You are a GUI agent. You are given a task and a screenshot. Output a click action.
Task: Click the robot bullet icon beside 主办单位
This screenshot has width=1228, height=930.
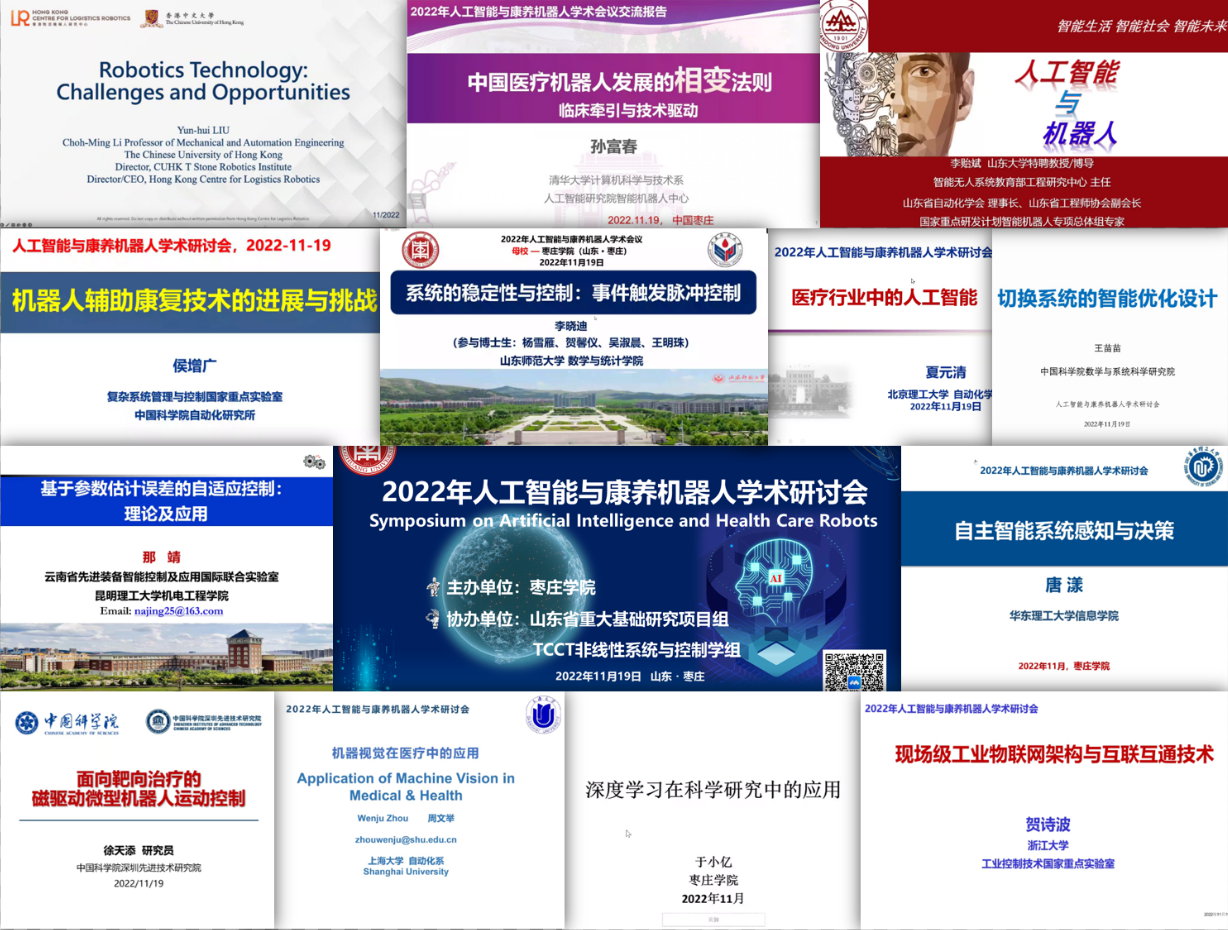pos(432,588)
